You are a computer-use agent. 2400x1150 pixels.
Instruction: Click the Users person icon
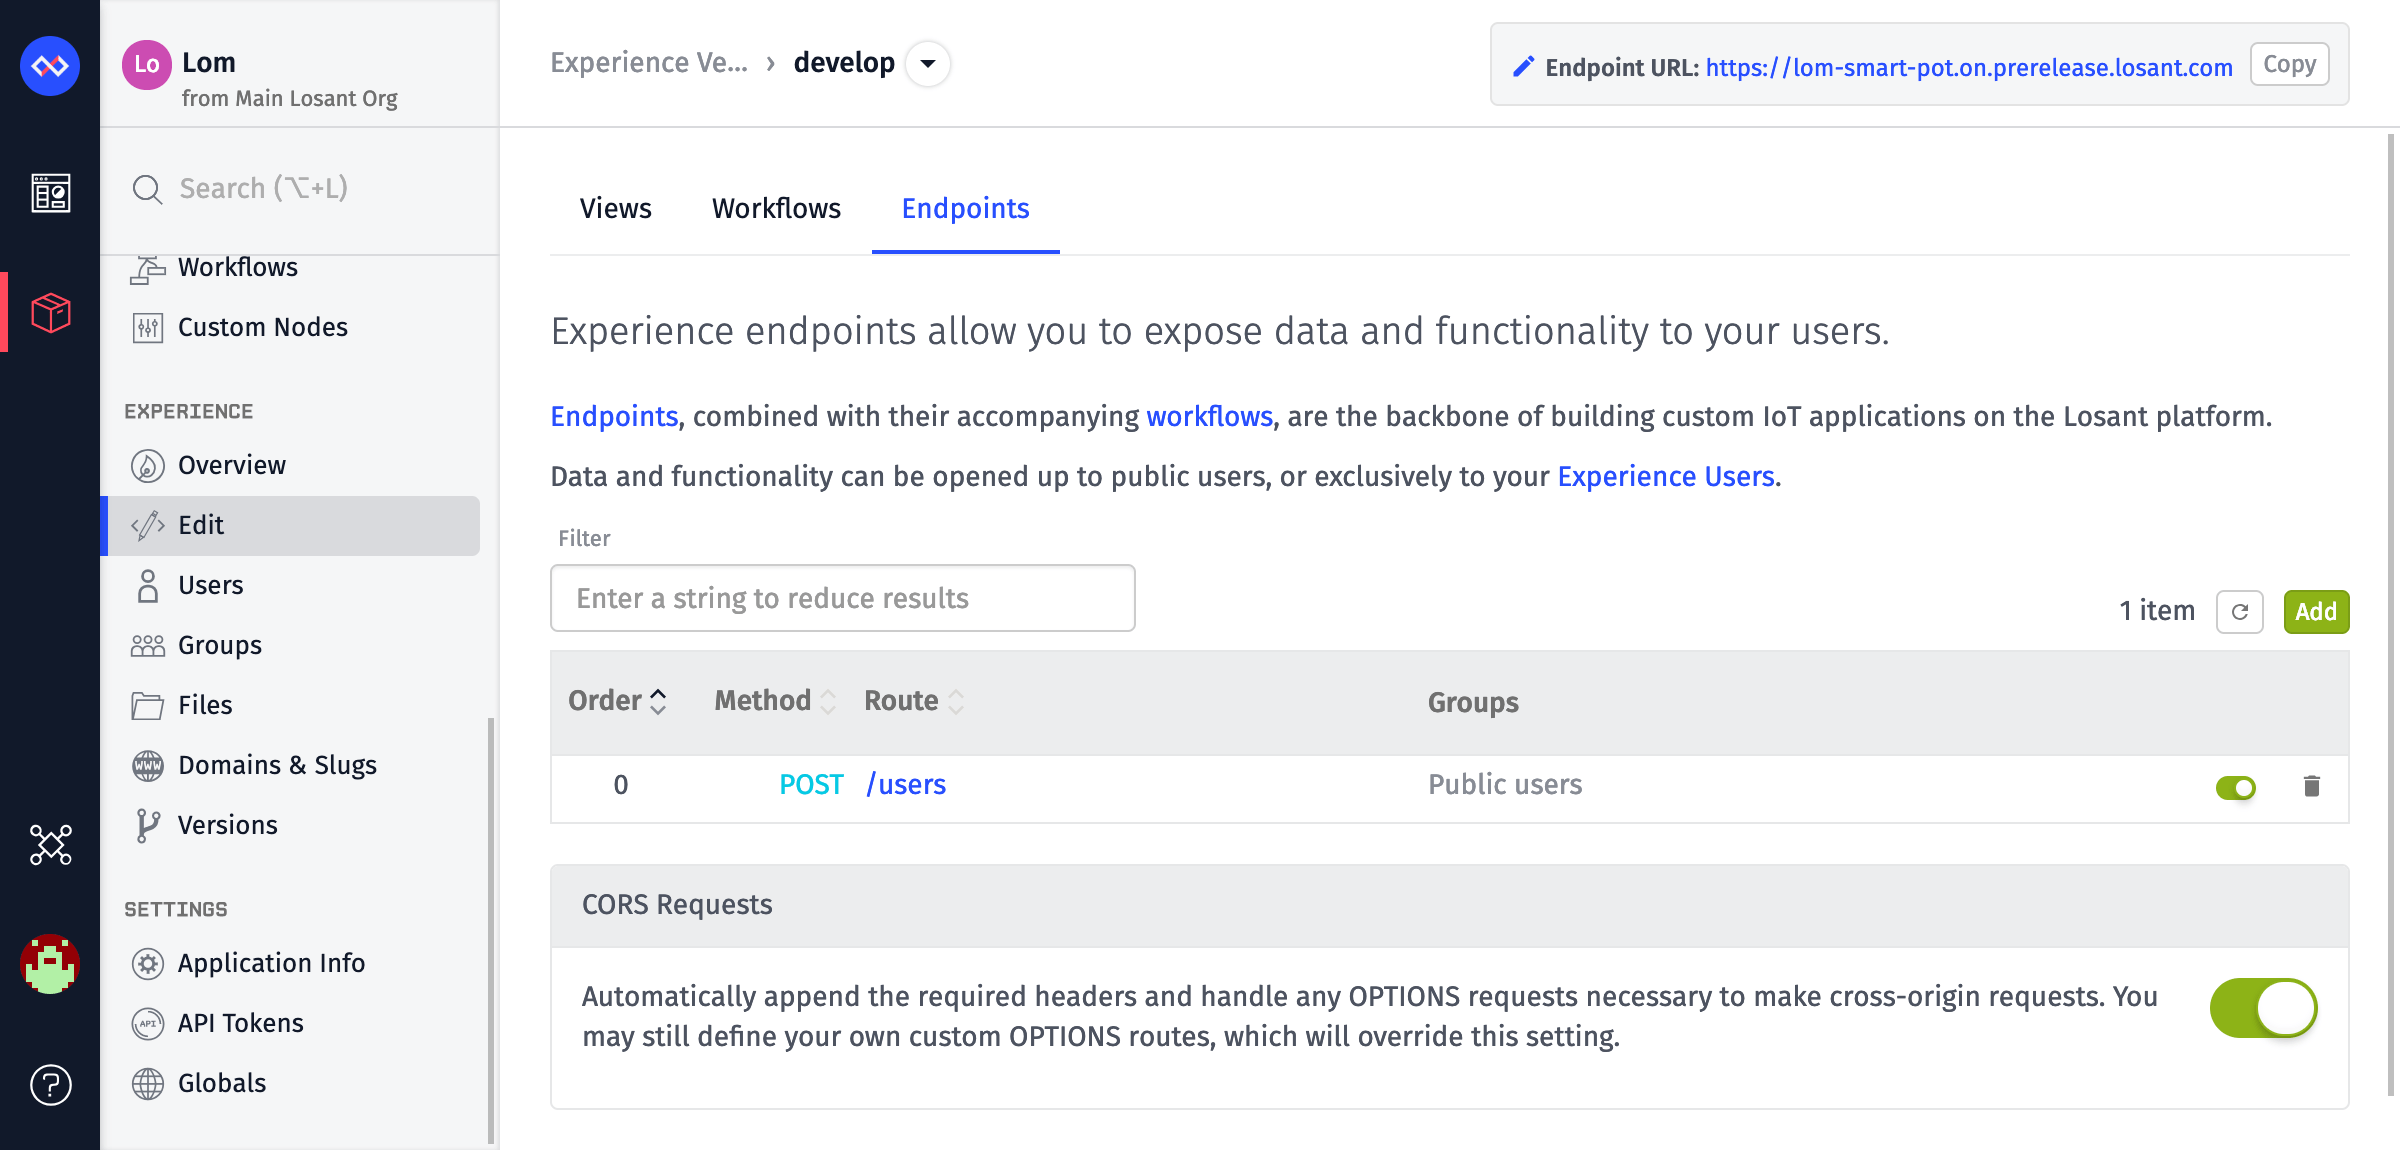pyautogui.click(x=147, y=586)
